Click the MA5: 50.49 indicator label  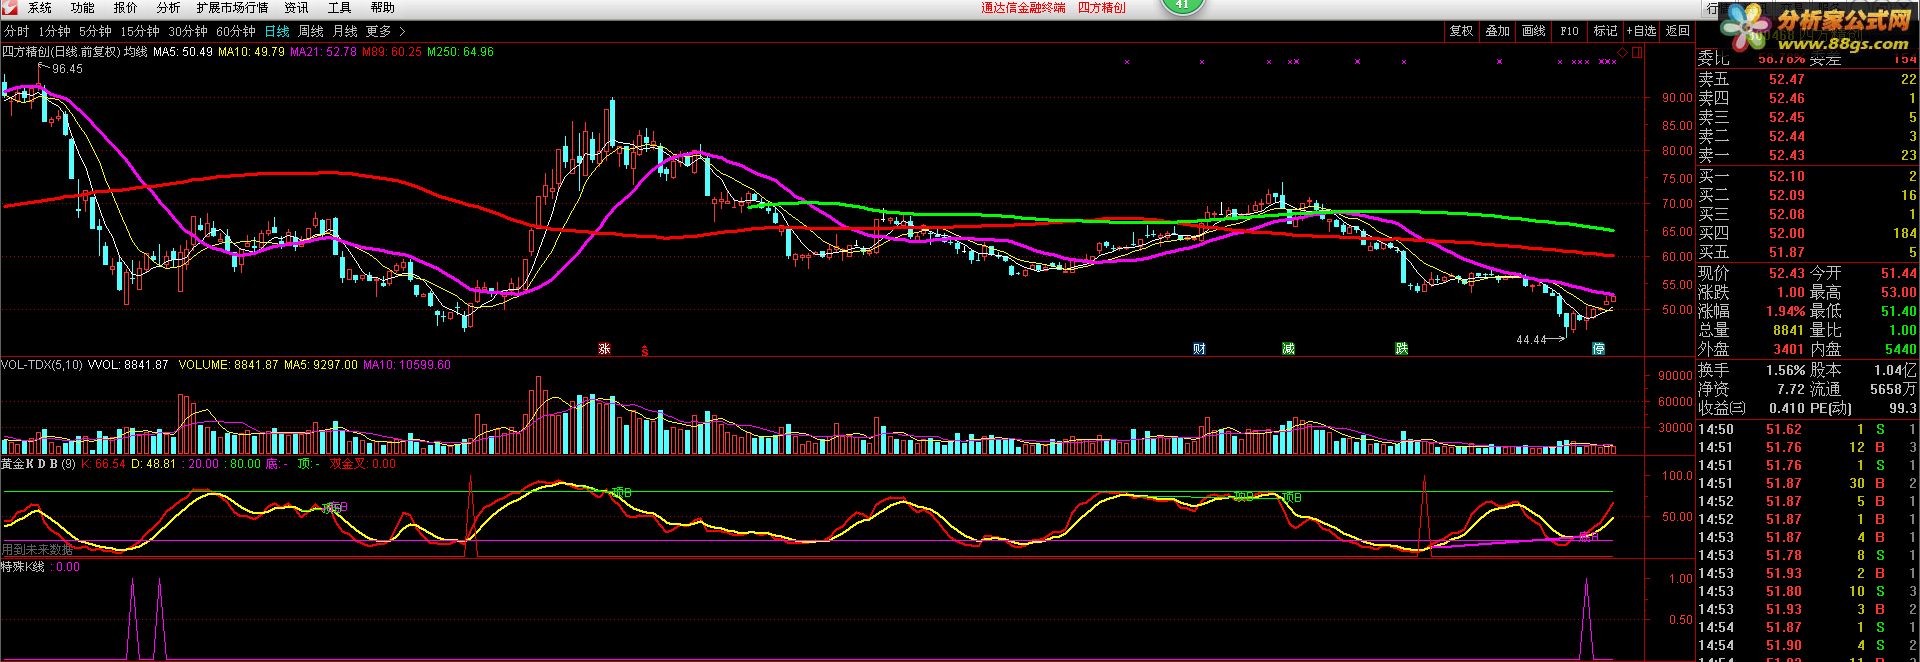point(183,52)
